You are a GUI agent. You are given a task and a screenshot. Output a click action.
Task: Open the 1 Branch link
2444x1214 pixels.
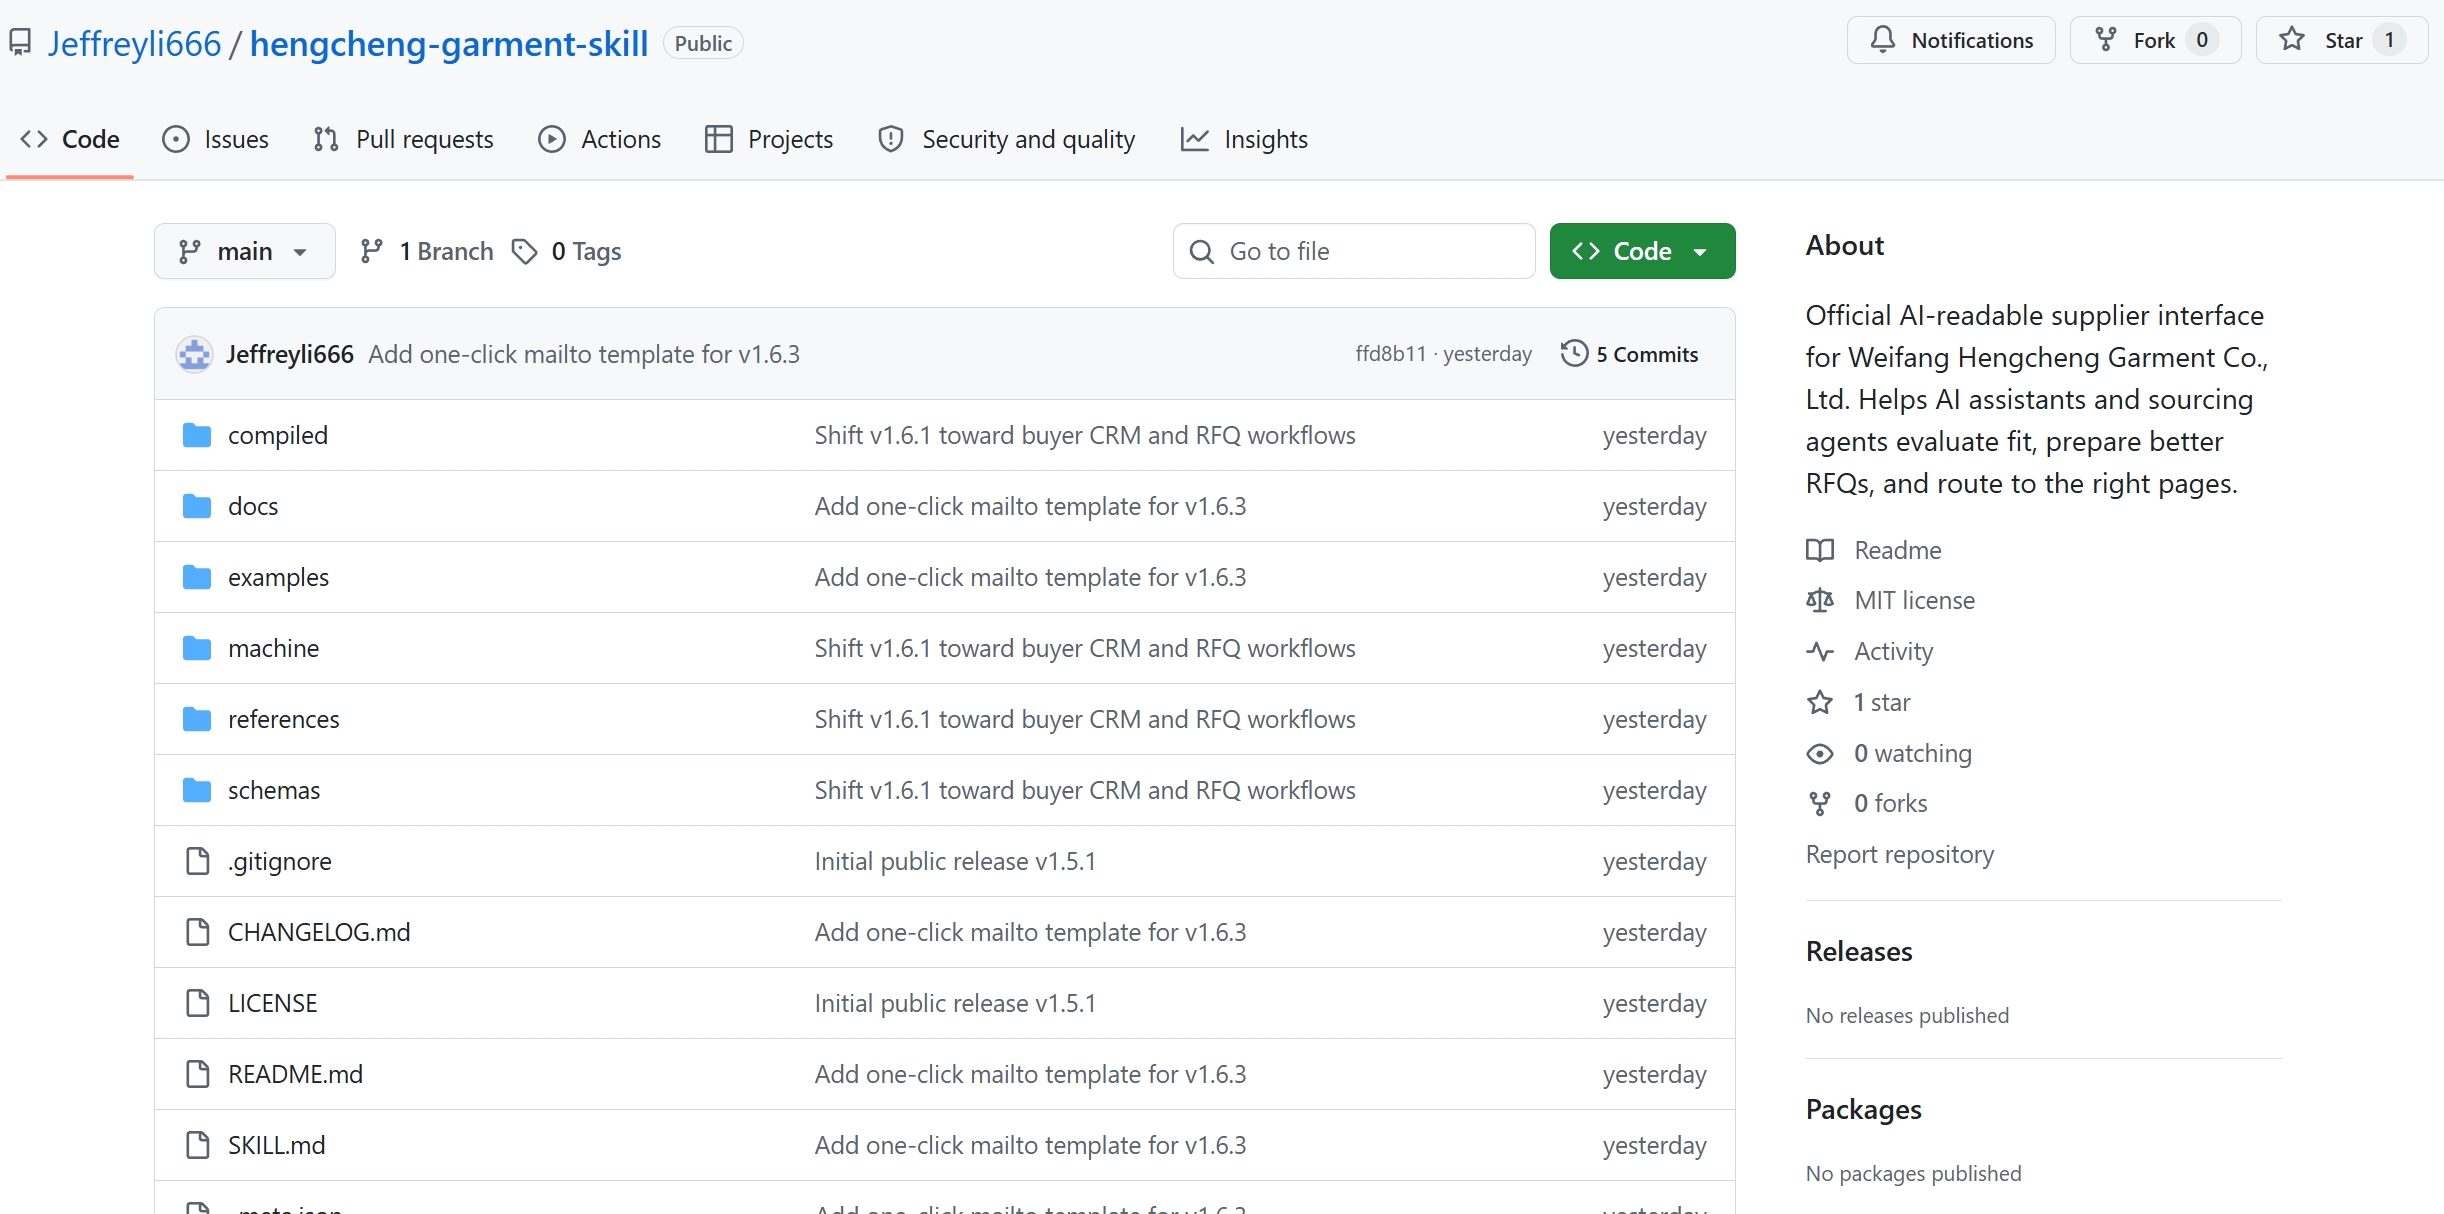click(x=427, y=251)
